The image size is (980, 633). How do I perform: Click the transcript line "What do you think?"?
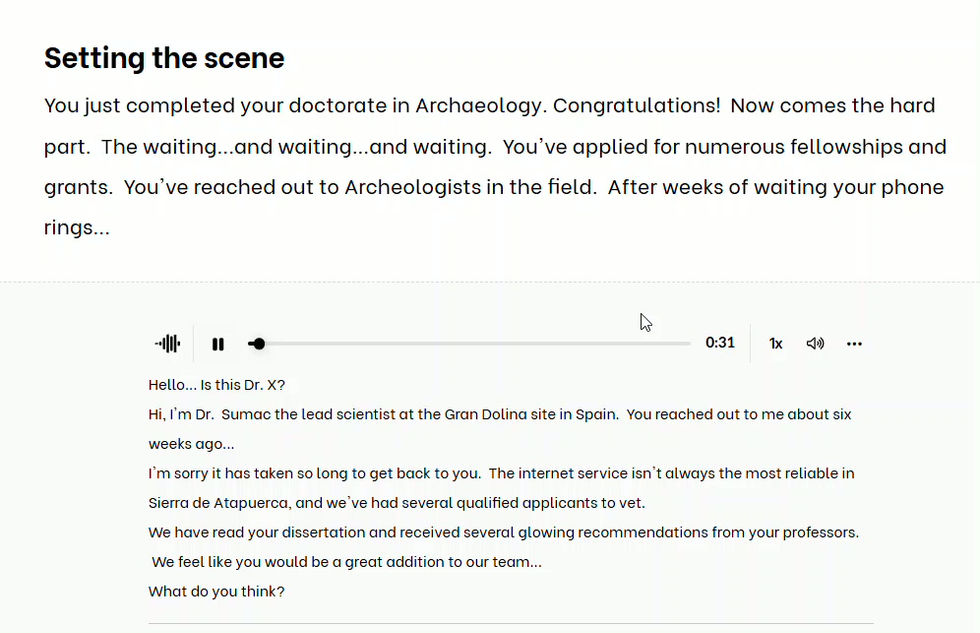[x=216, y=591]
